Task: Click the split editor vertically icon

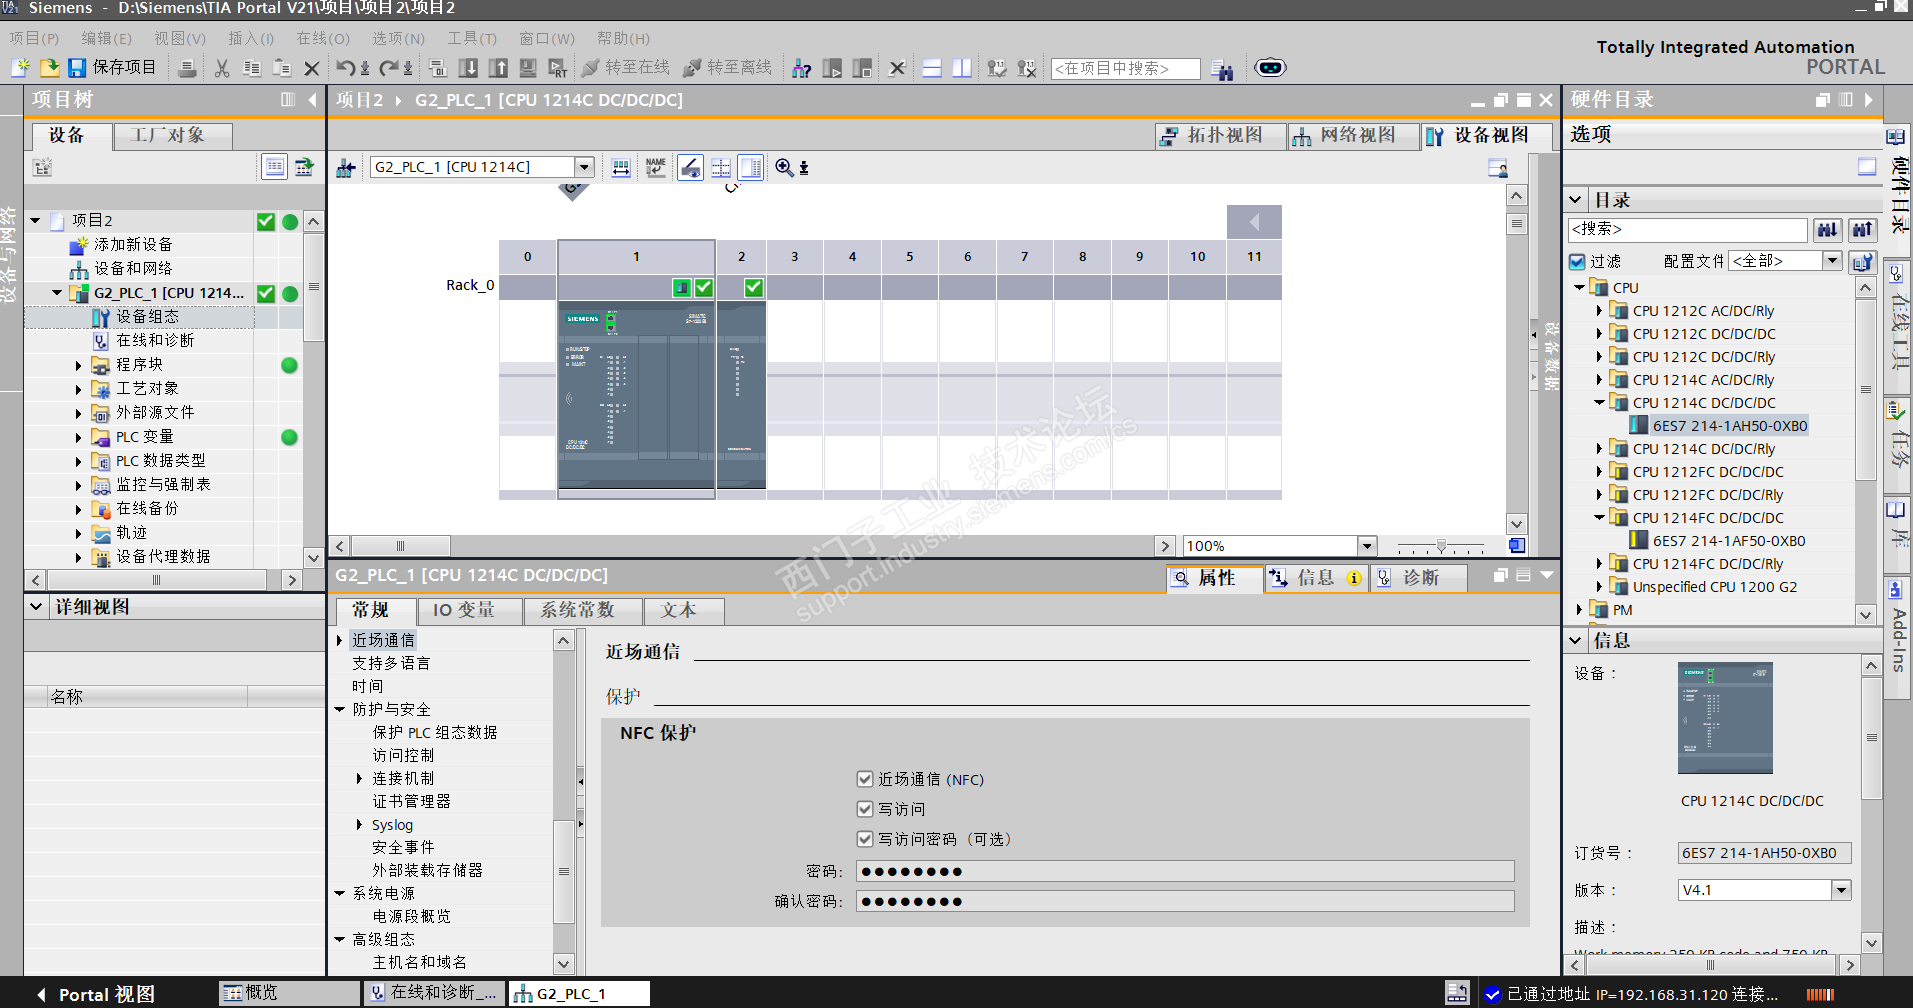Action: click(x=962, y=68)
